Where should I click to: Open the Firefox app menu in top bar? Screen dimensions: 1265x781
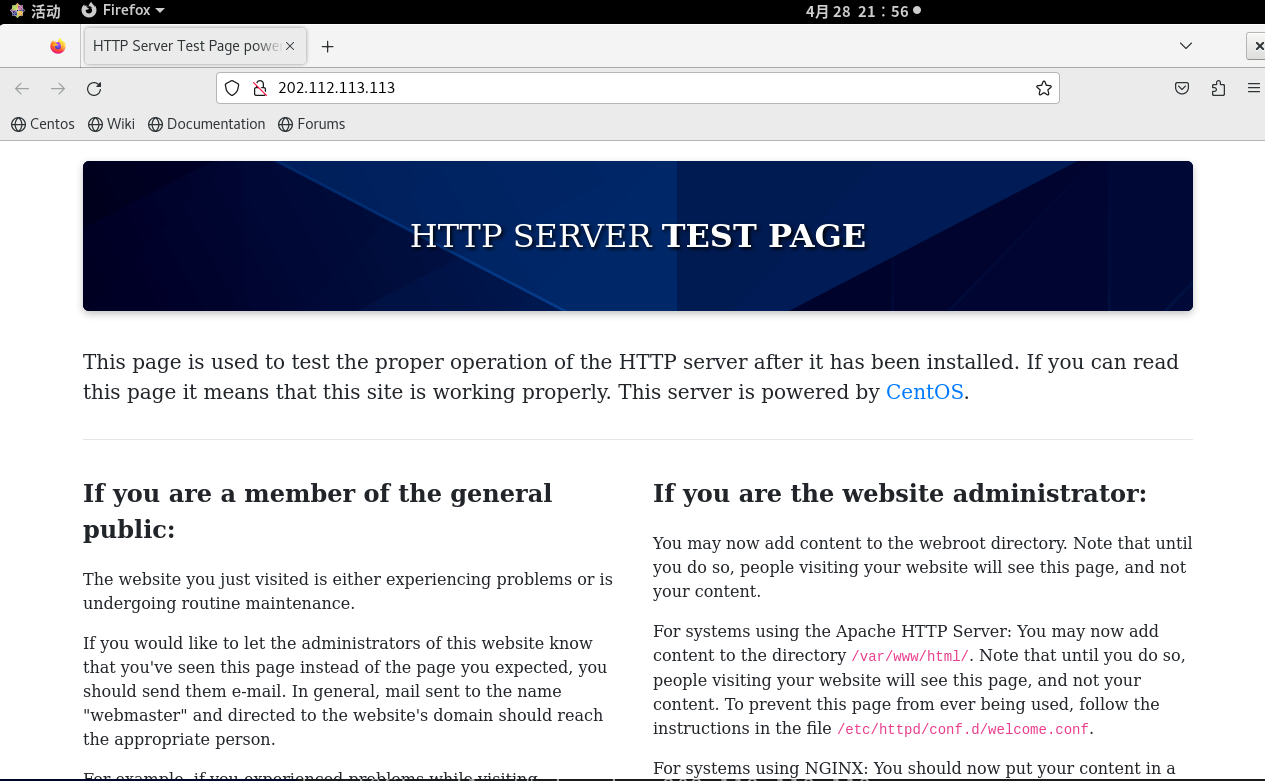pyautogui.click(x=123, y=11)
